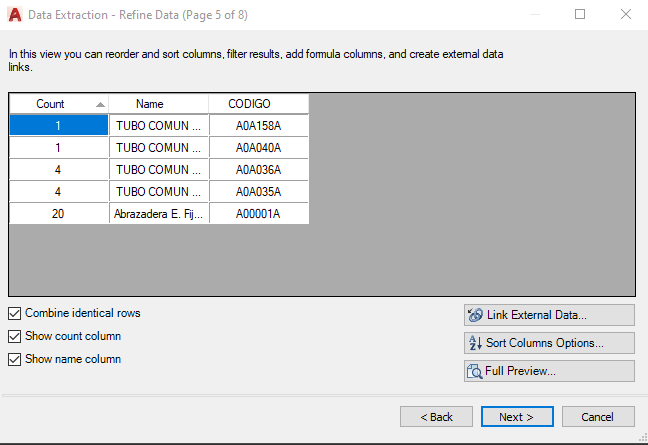Select the Name cell in A0A040A row
648x445 pixels.
coord(159,148)
